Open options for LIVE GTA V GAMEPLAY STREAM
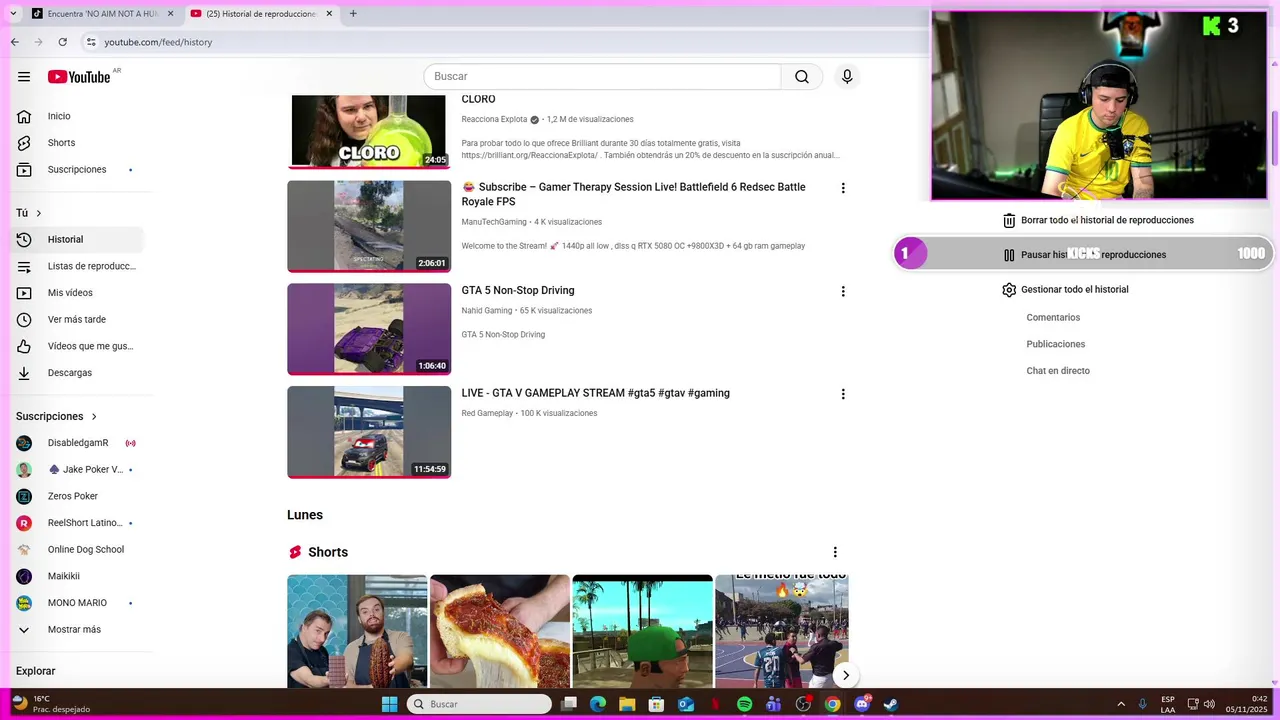 click(x=843, y=394)
